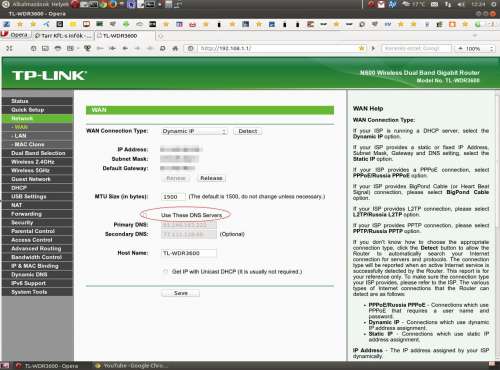Image resolution: width=500 pixels, height=370 pixels.
Task: Focus the Google search box
Action: coord(416,48)
